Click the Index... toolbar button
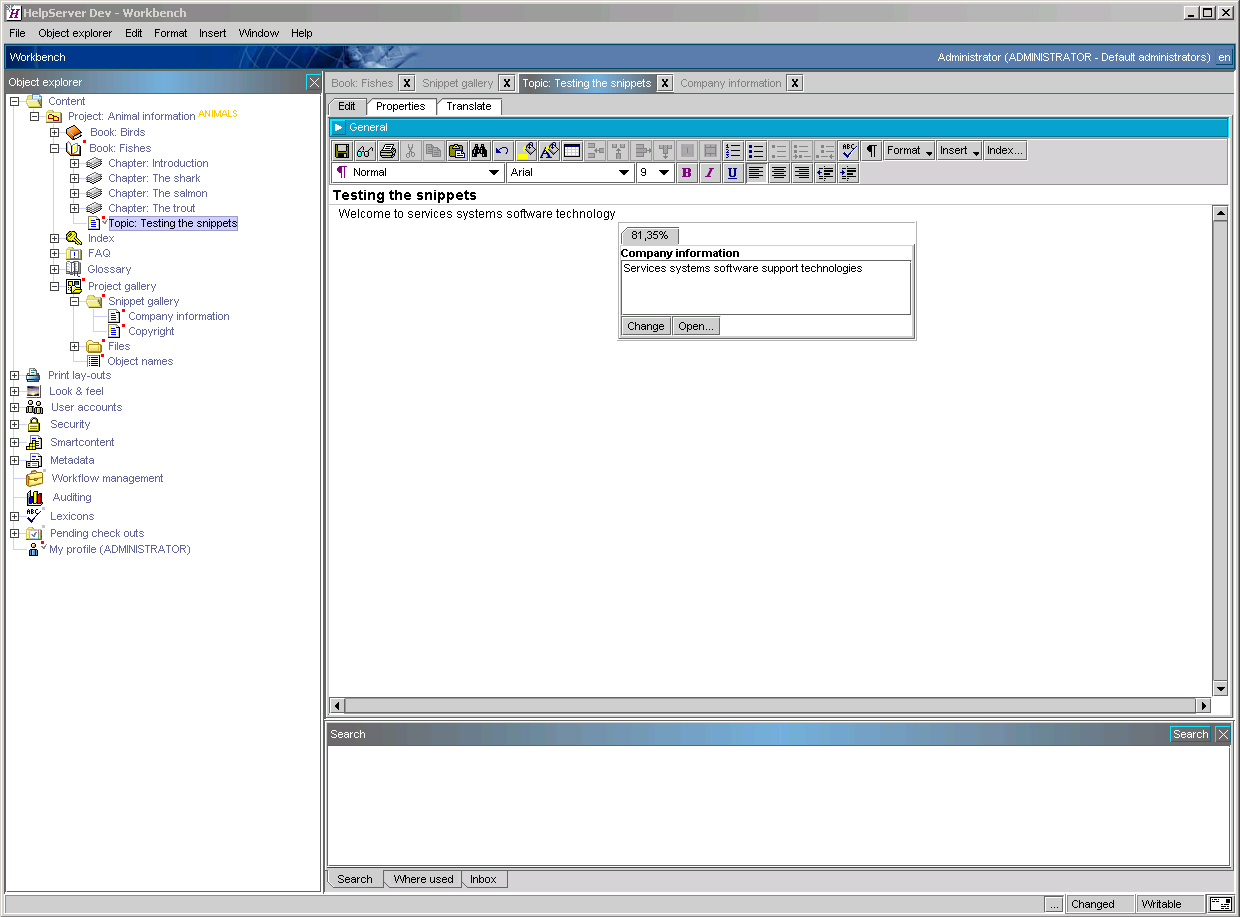The width and height of the screenshot is (1240, 917). (1005, 151)
